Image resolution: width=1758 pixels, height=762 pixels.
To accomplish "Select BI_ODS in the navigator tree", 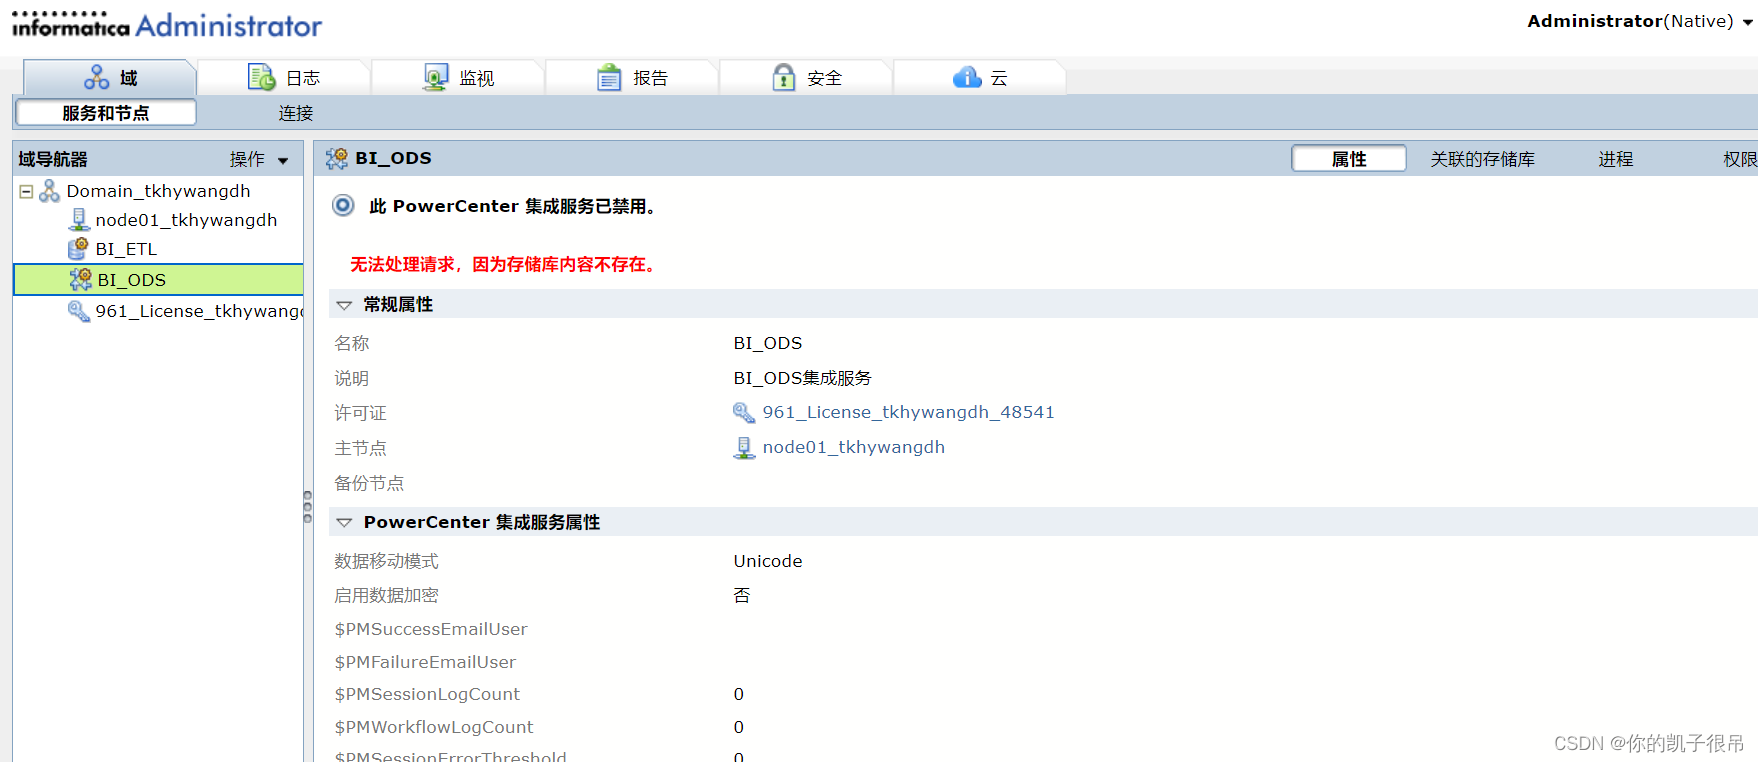I will tap(159, 279).
